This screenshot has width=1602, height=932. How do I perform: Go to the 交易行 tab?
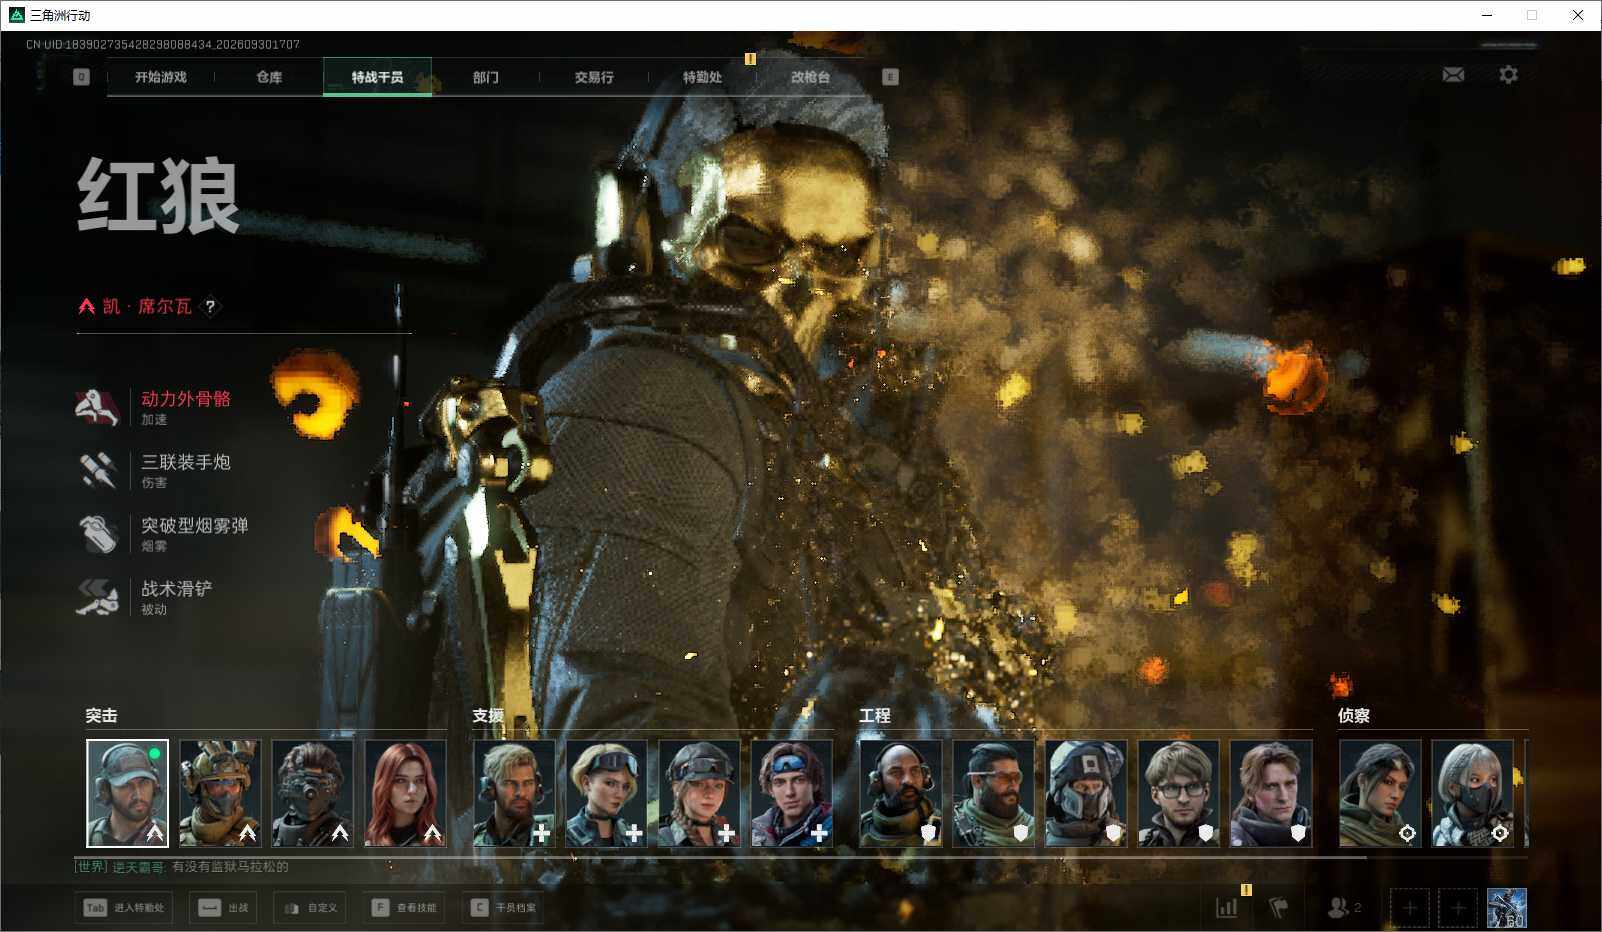click(x=594, y=77)
